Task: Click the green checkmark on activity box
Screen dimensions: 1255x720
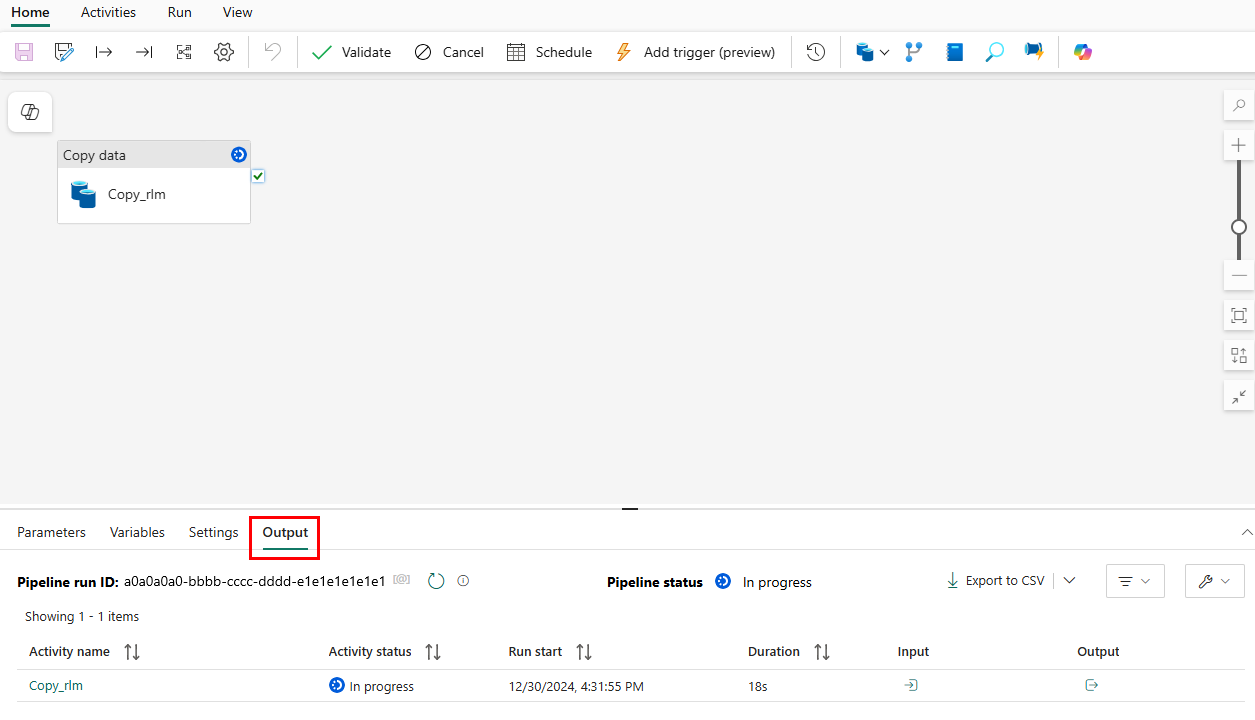Action: (258, 176)
